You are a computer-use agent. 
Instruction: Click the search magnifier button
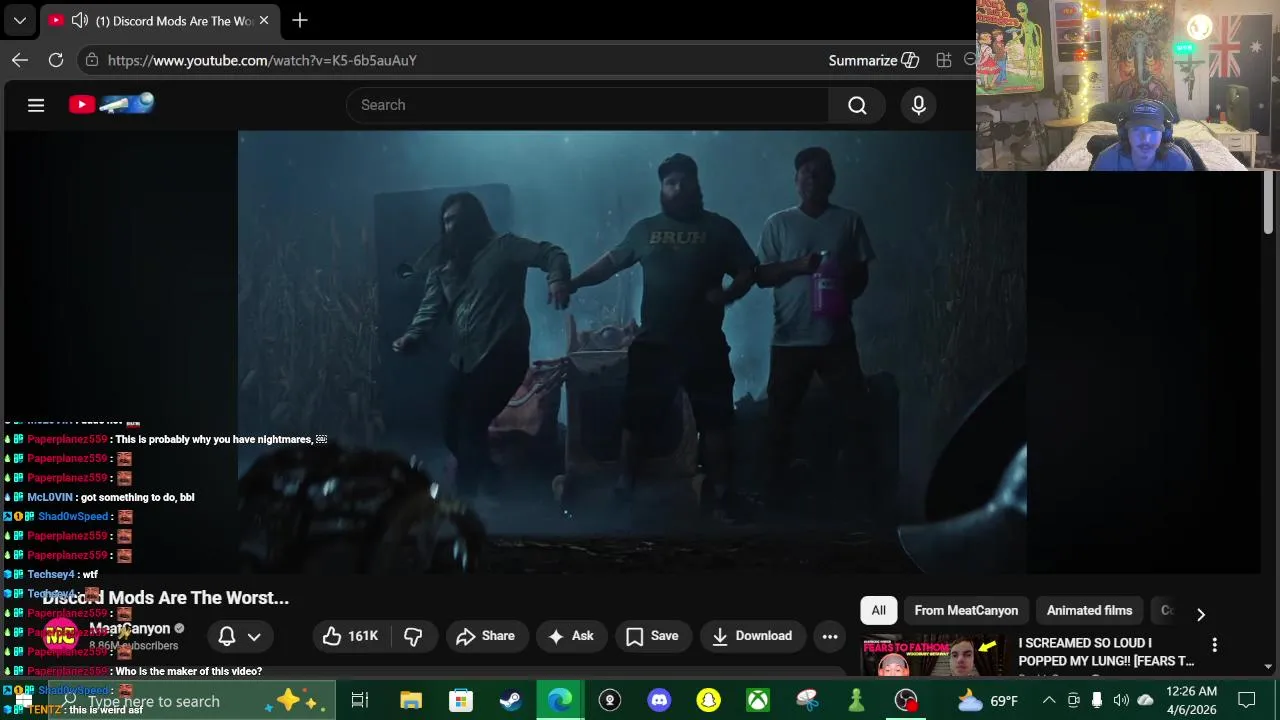857,105
